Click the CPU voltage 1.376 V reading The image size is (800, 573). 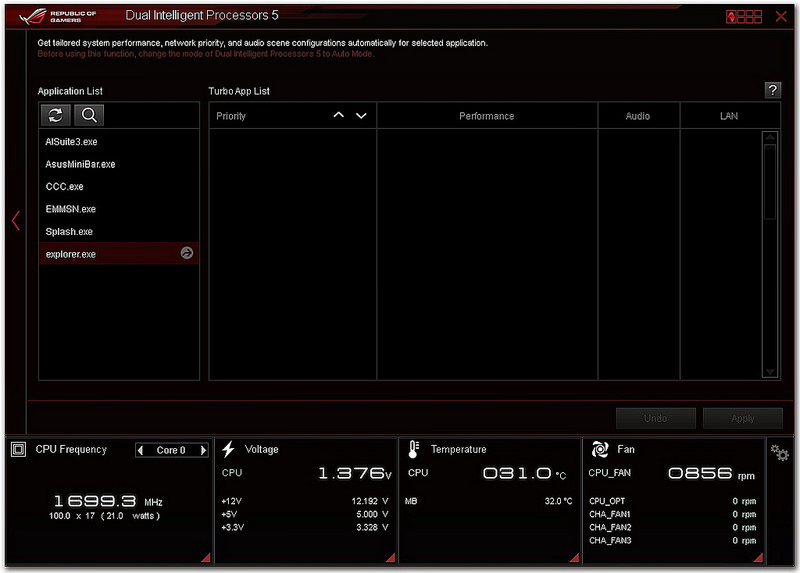[355, 474]
